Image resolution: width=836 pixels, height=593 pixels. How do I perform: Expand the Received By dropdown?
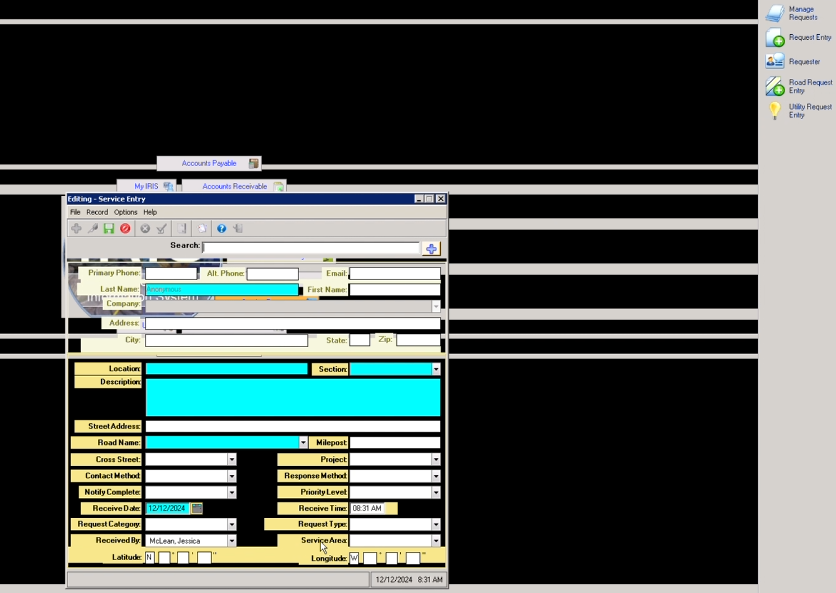tap(231, 541)
